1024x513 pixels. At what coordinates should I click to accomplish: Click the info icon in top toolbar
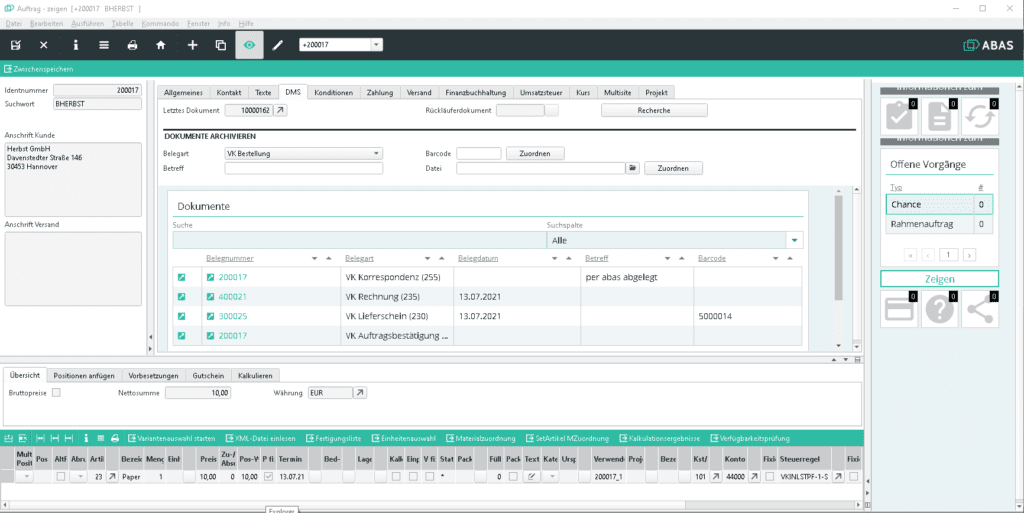click(76, 45)
